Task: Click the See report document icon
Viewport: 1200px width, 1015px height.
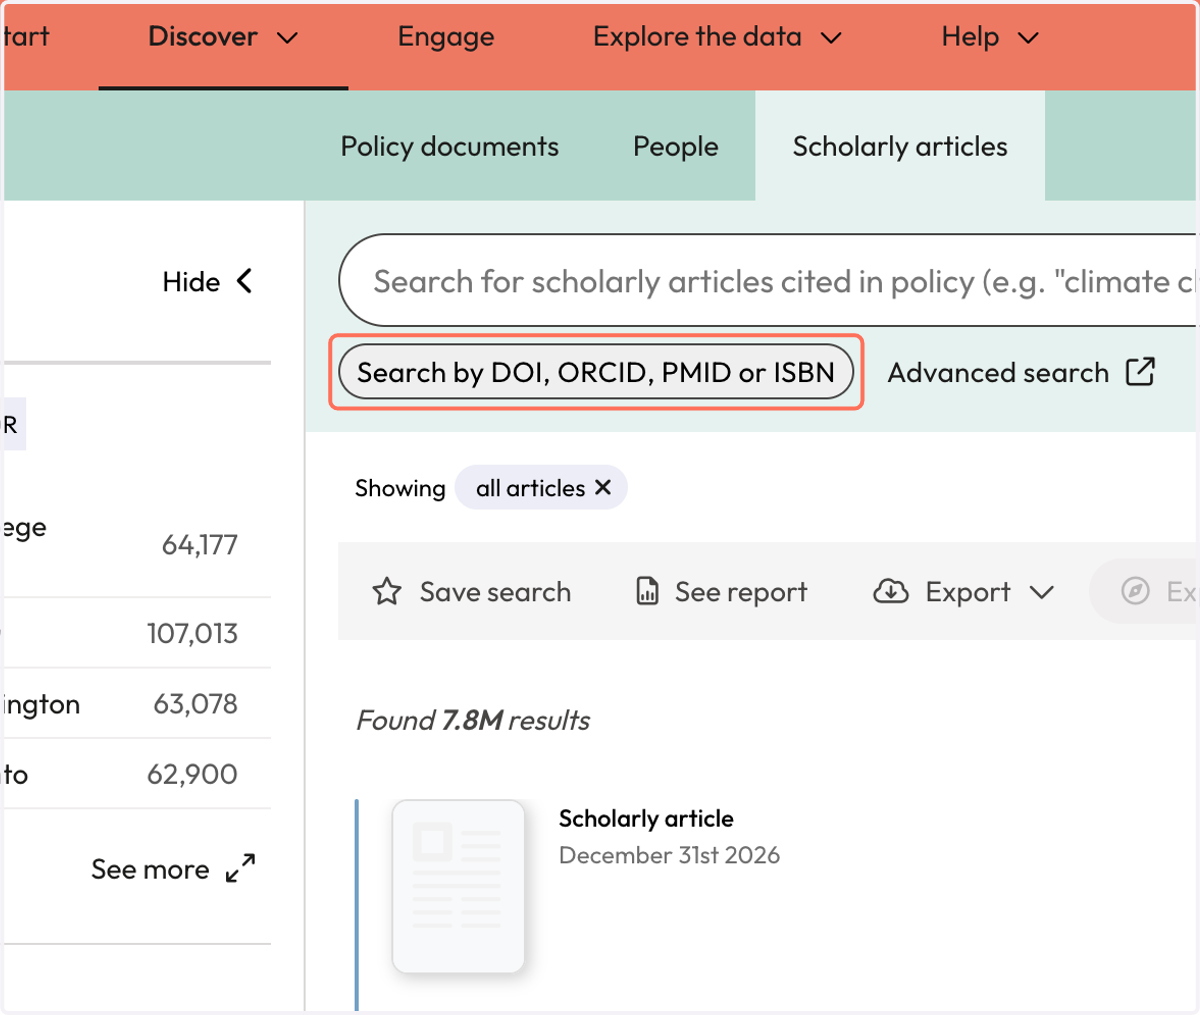Action: [x=648, y=592]
